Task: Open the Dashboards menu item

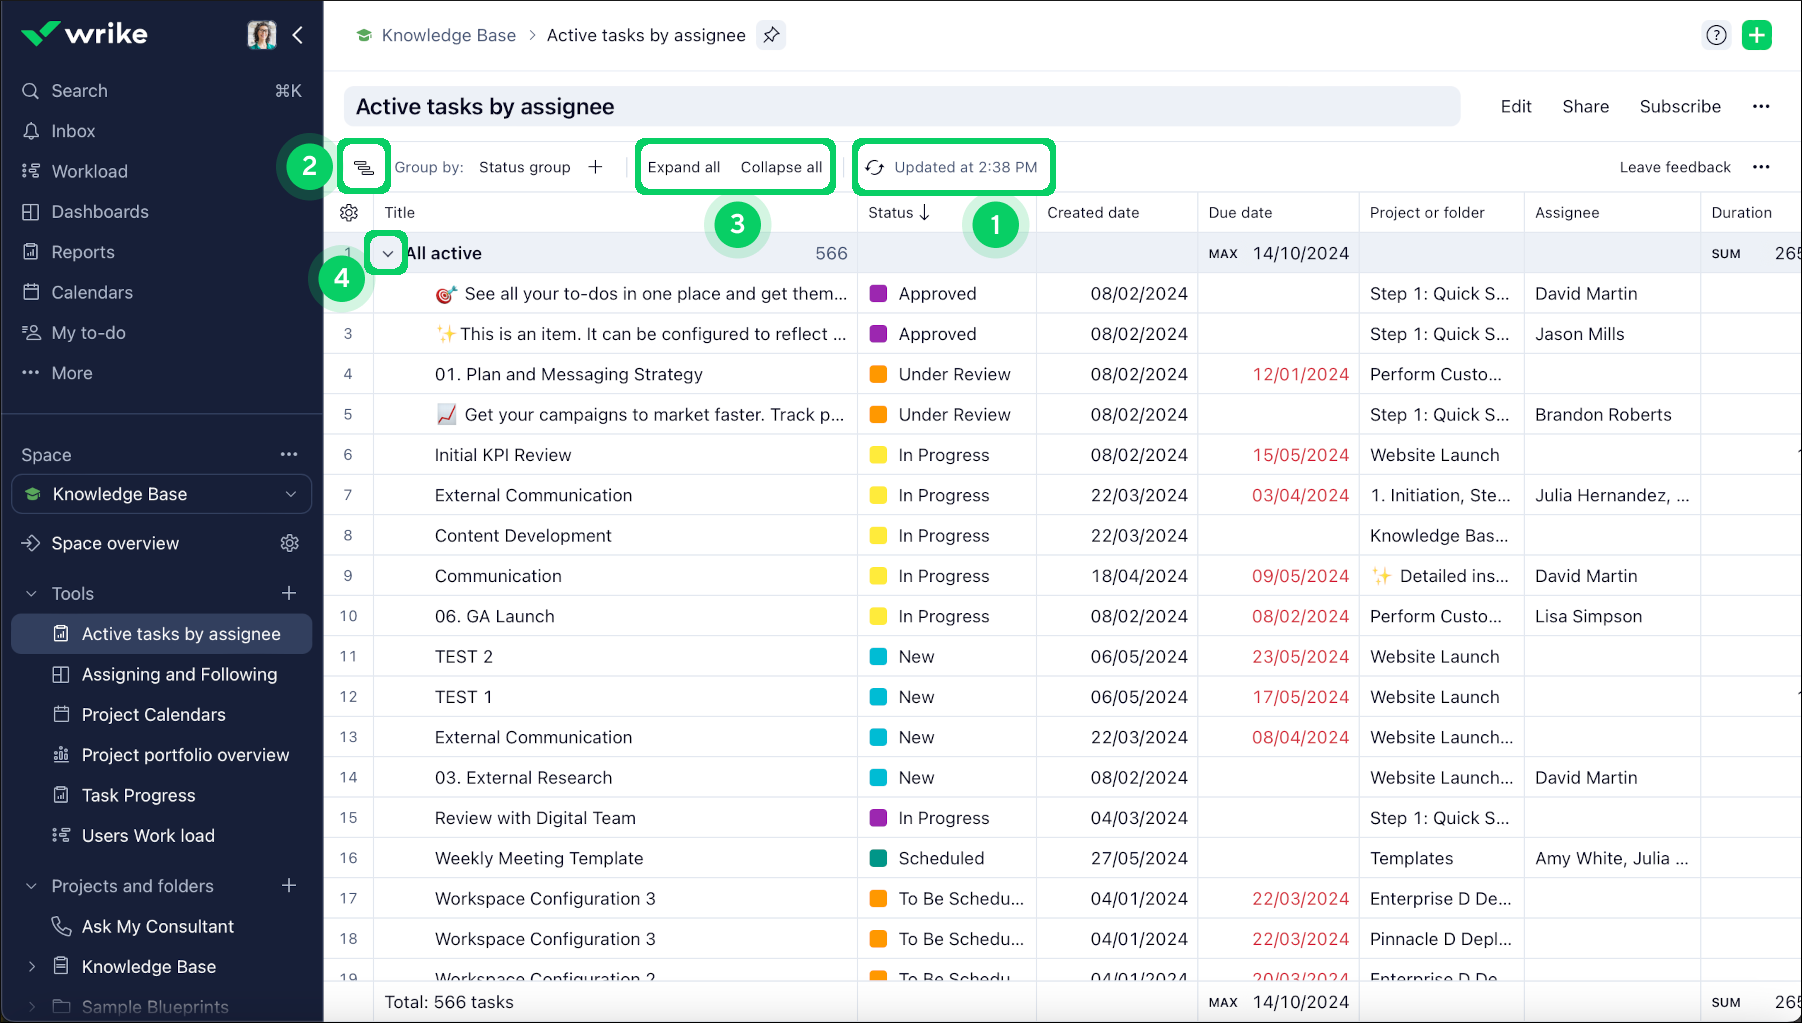Action: [x=100, y=212]
